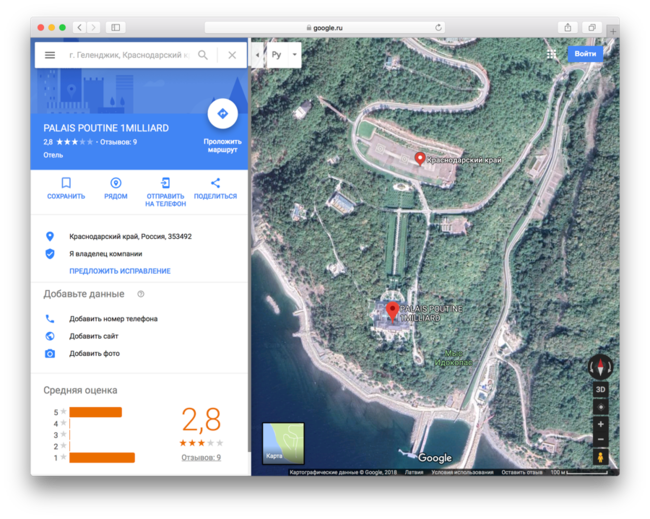
Task: Share the place via Поделиться
Action: pos(215,184)
